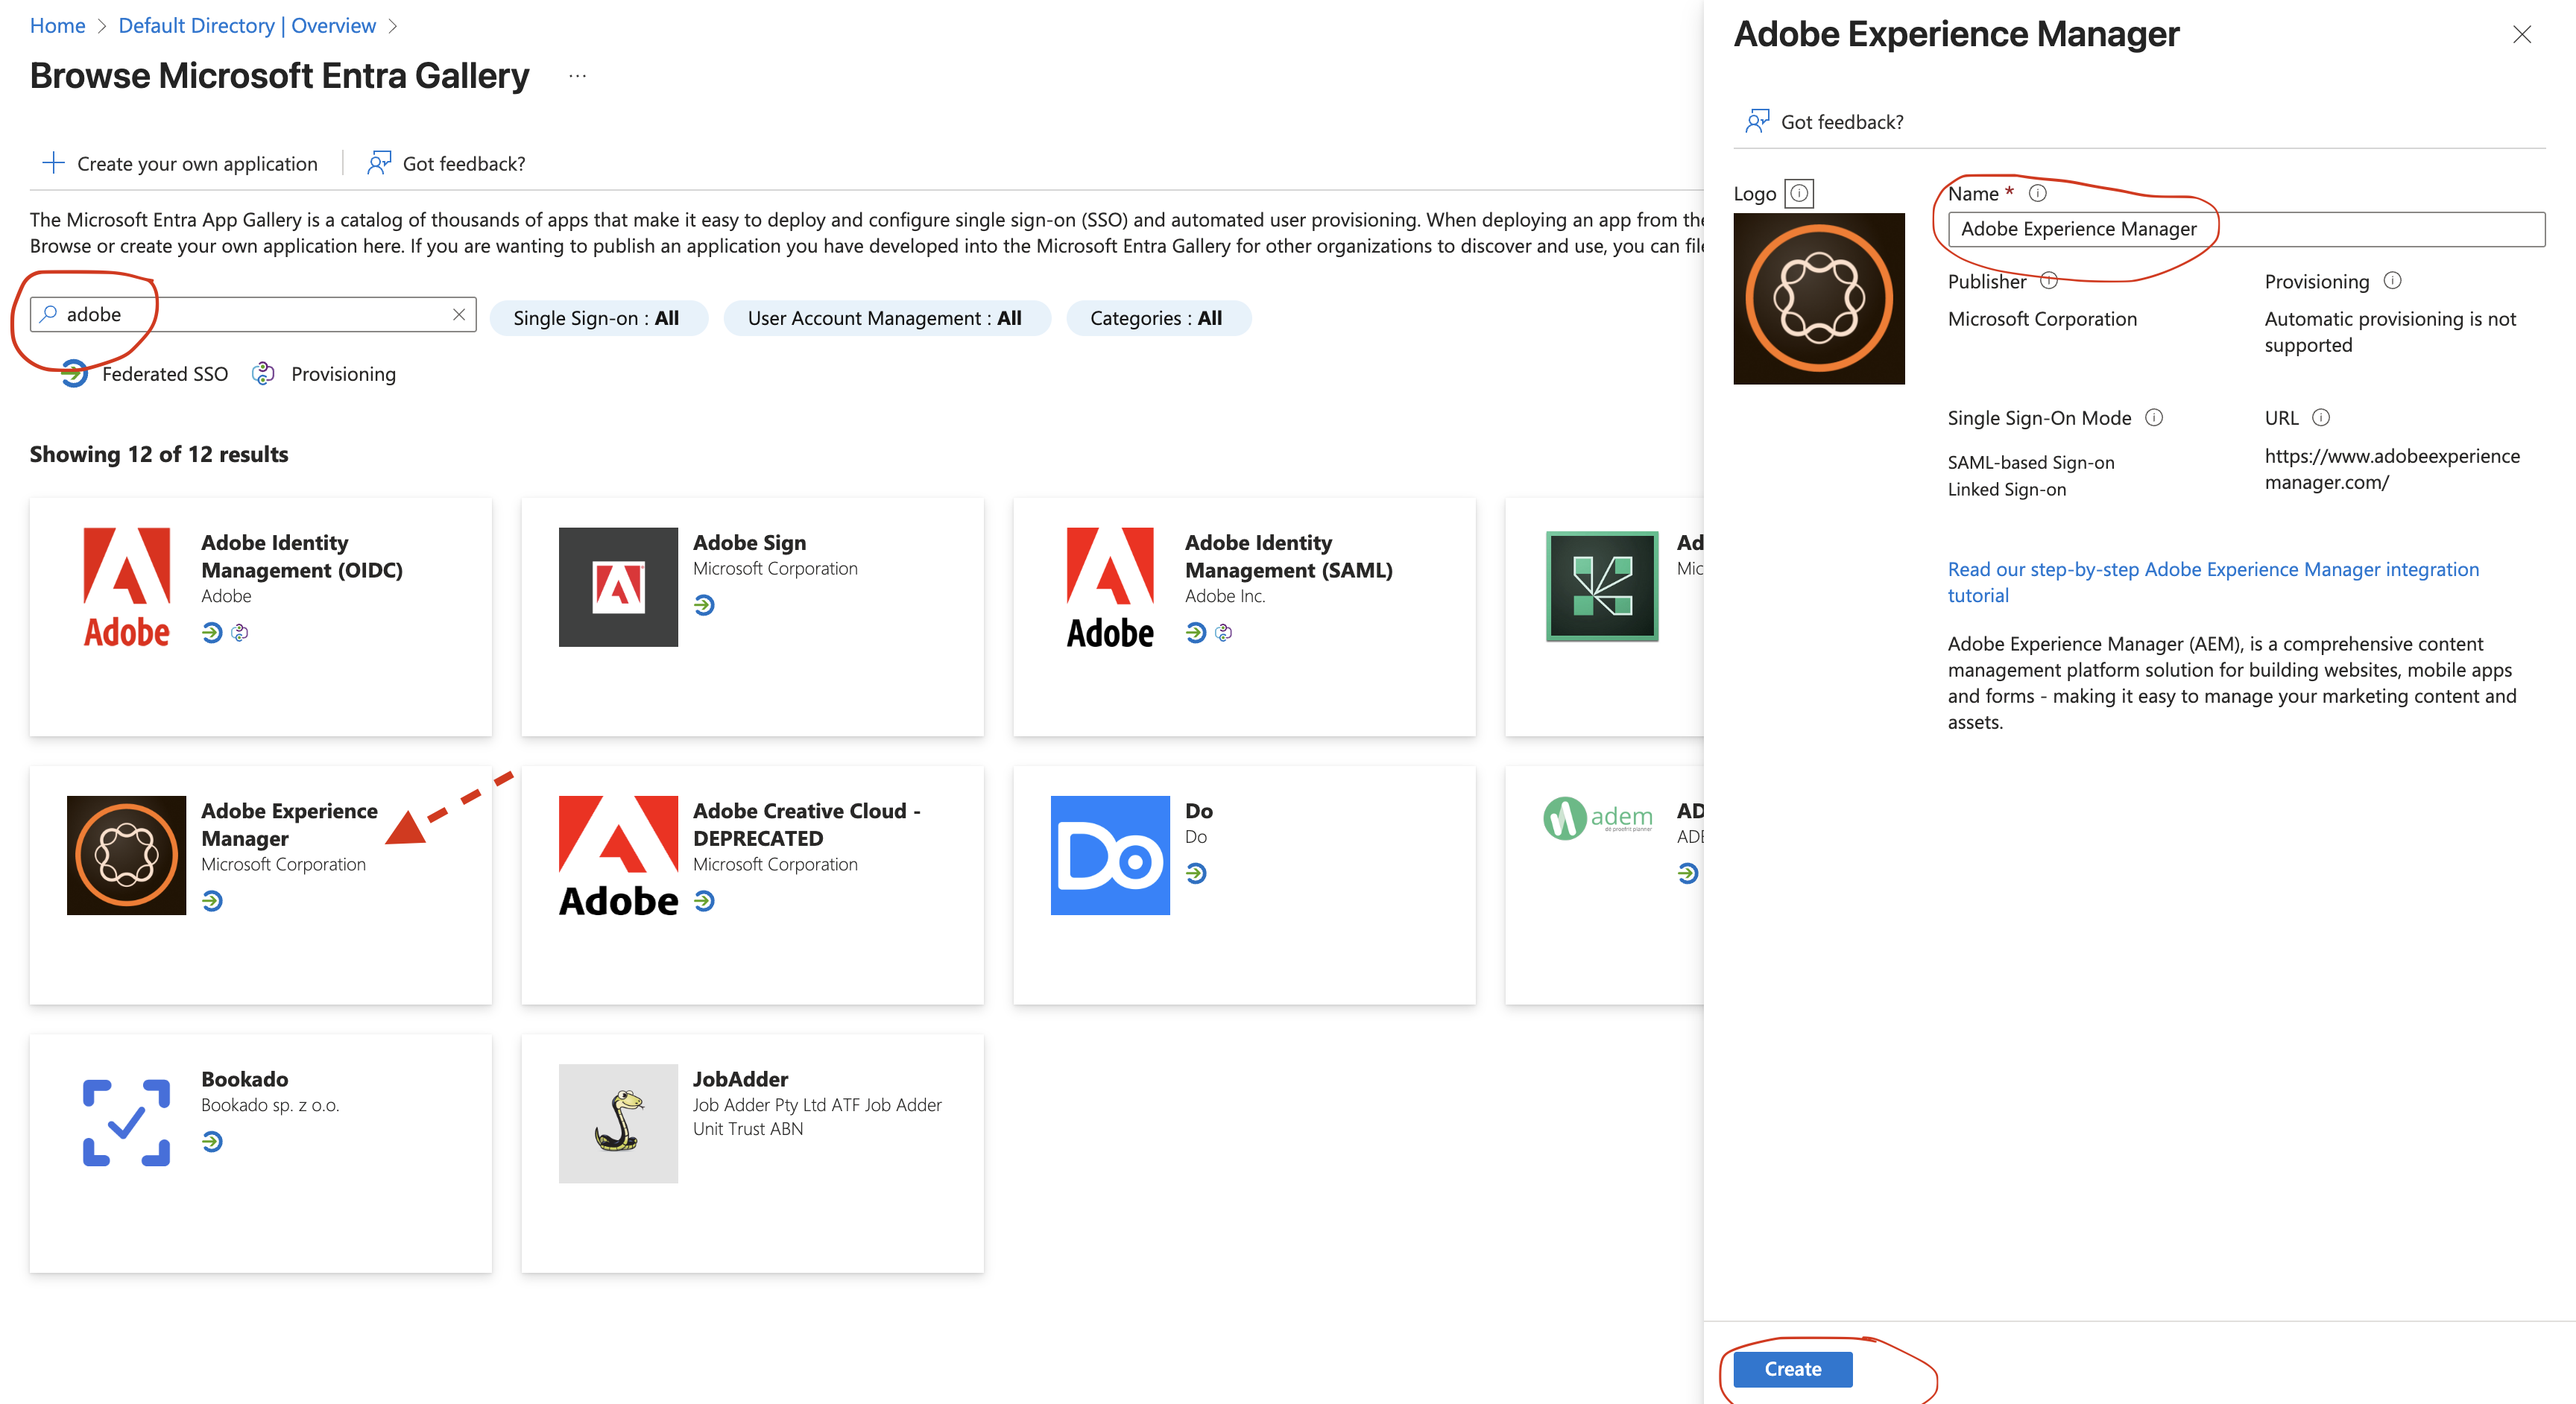Click the provisioning icon on Adobe Identity Management (OIDC) card
2576x1404 pixels.
tap(240, 633)
